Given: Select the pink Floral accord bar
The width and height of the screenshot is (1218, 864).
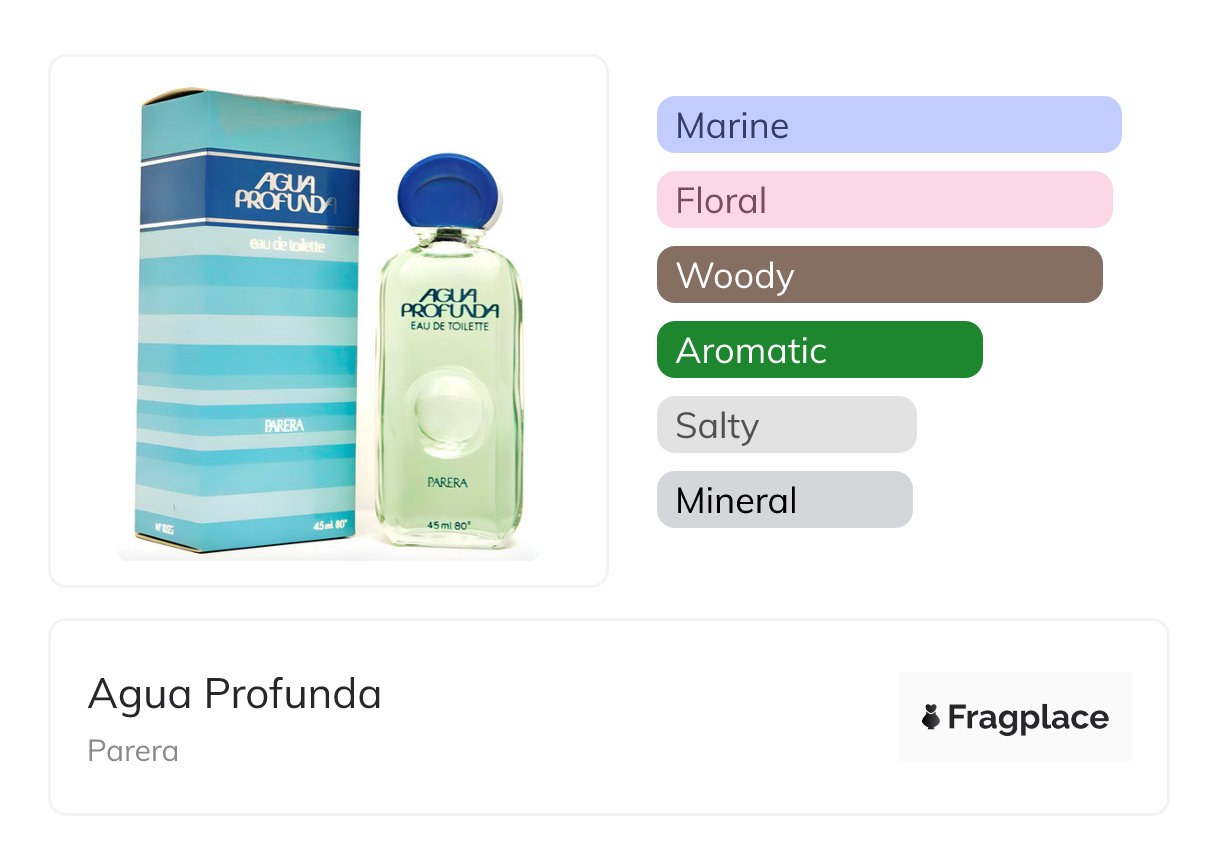Looking at the screenshot, I should (884, 200).
